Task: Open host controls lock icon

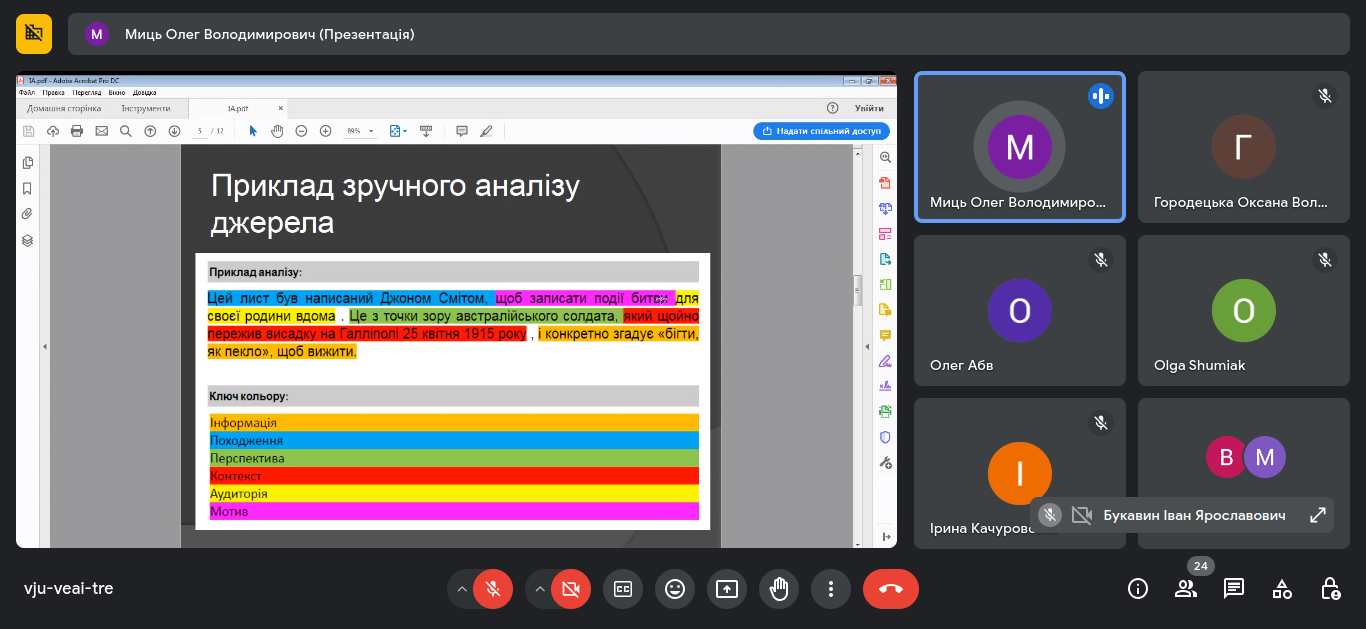Action: (x=1330, y=589)
